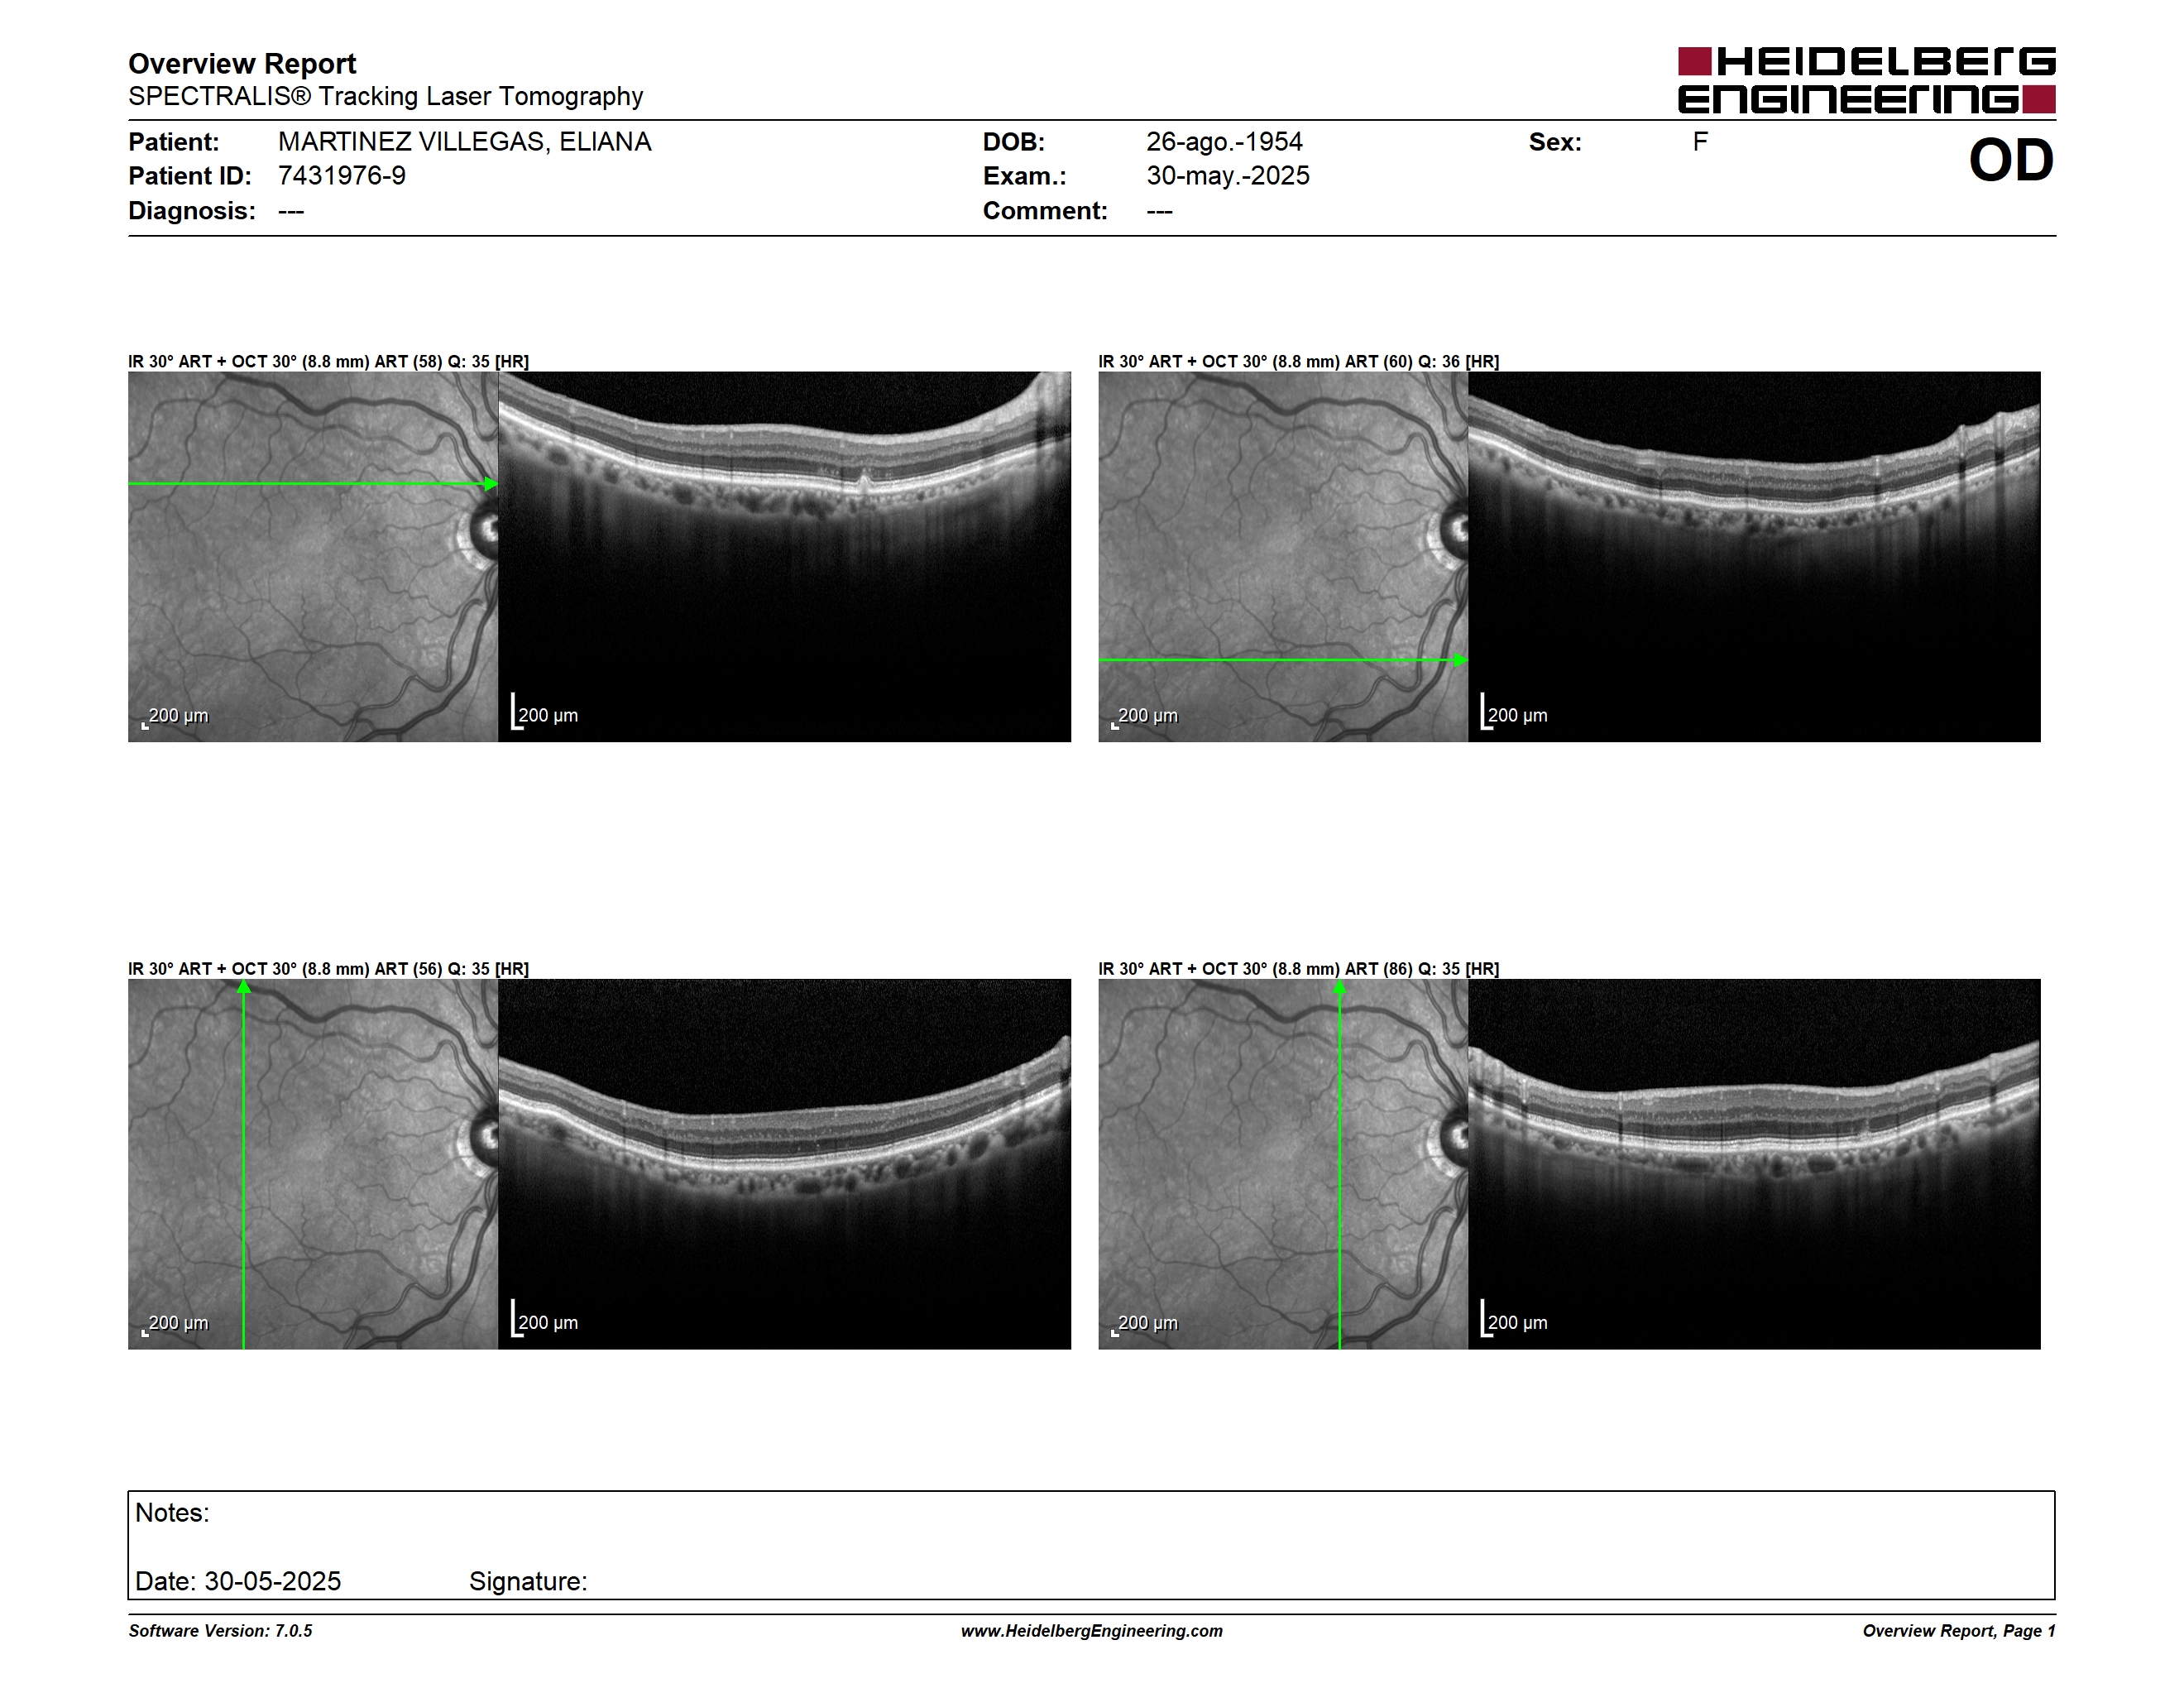
Task: Click inside the Notes box
Action: [1091, 1545]
